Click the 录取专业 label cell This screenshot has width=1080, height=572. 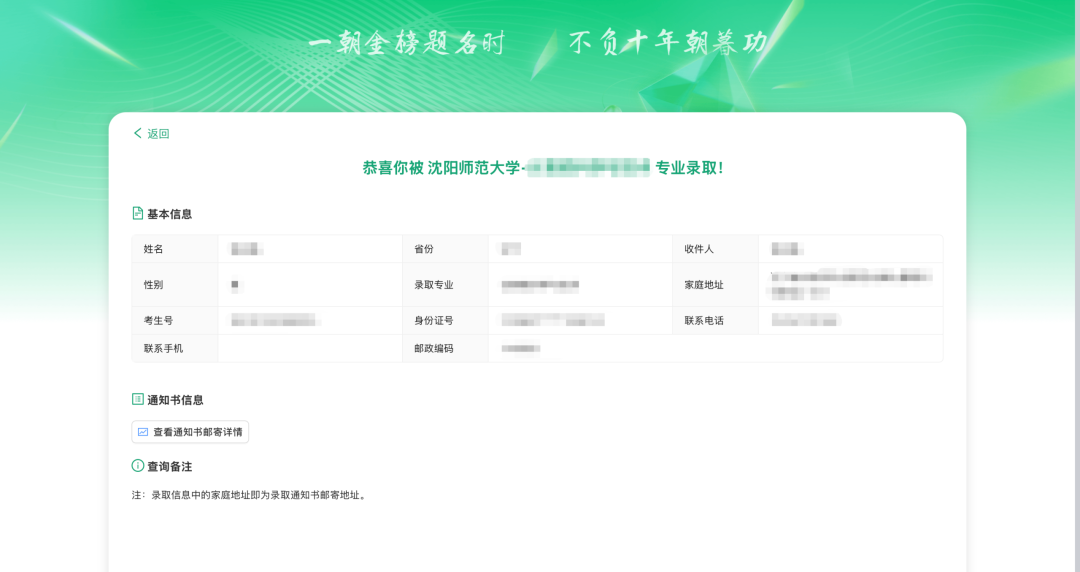point(446,285)
